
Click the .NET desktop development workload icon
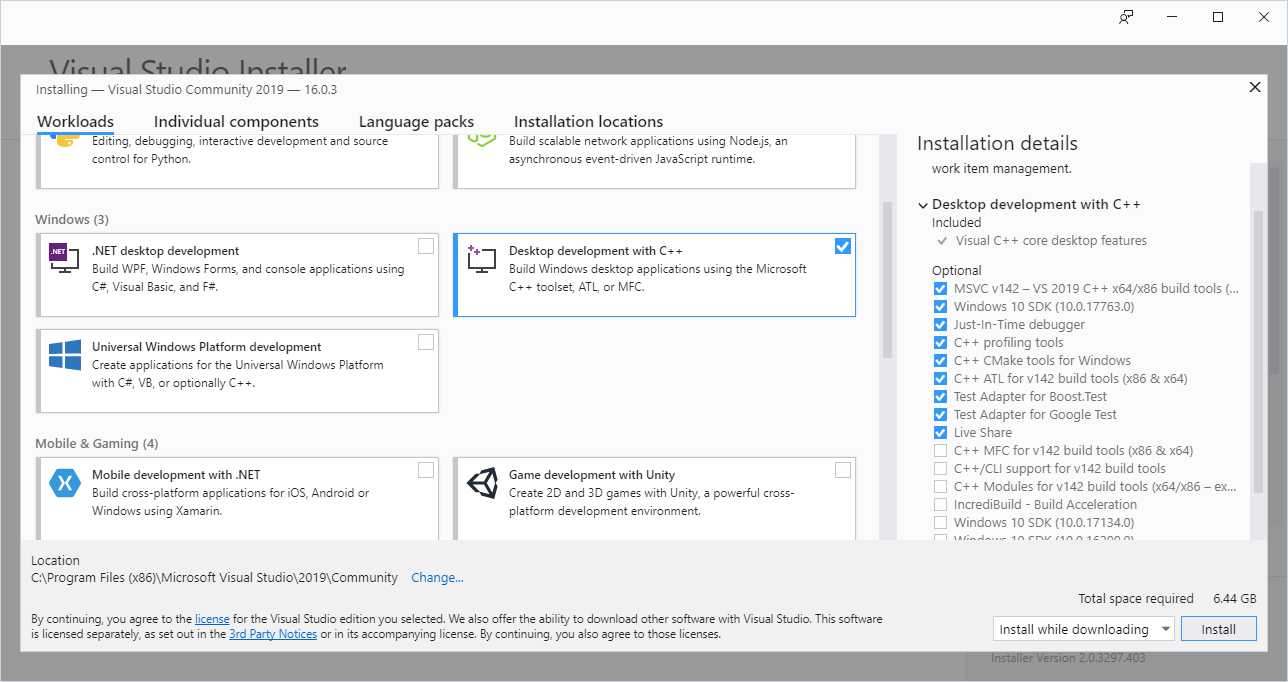tap(64, 258)
